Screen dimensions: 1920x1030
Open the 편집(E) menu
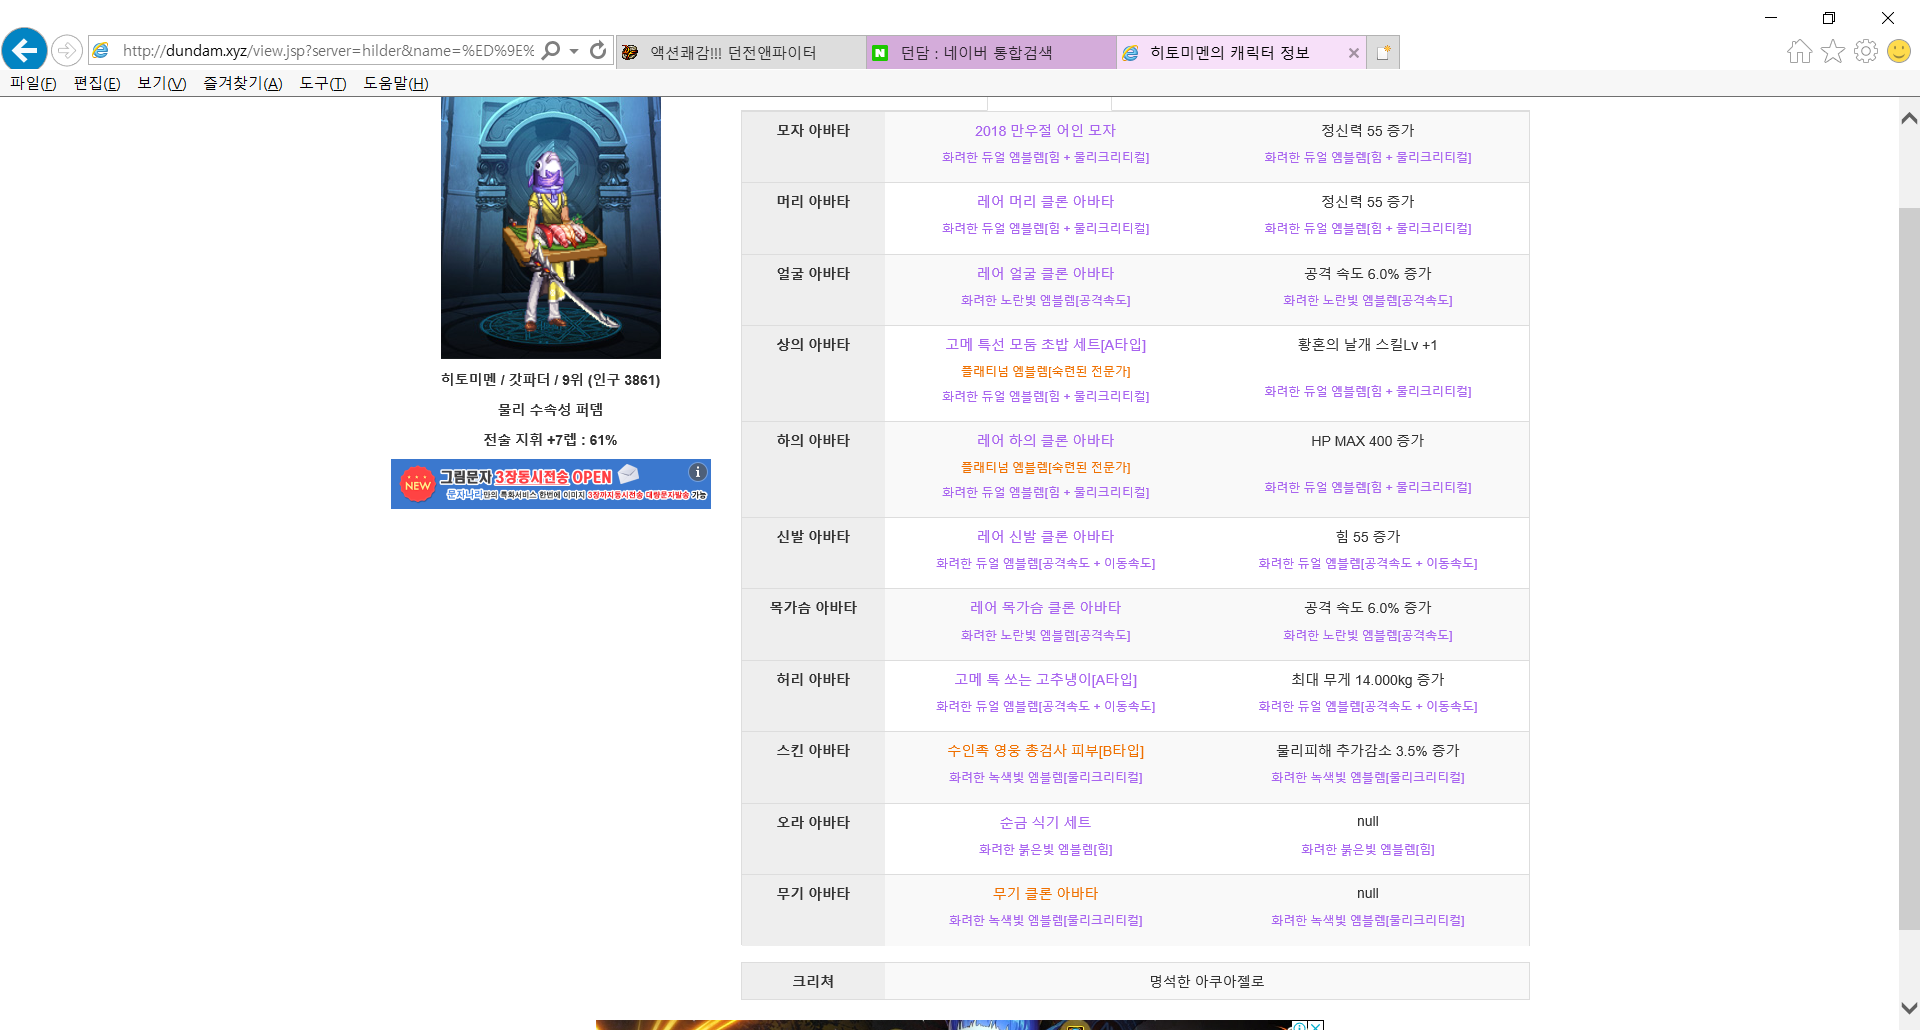click(97, 84)
